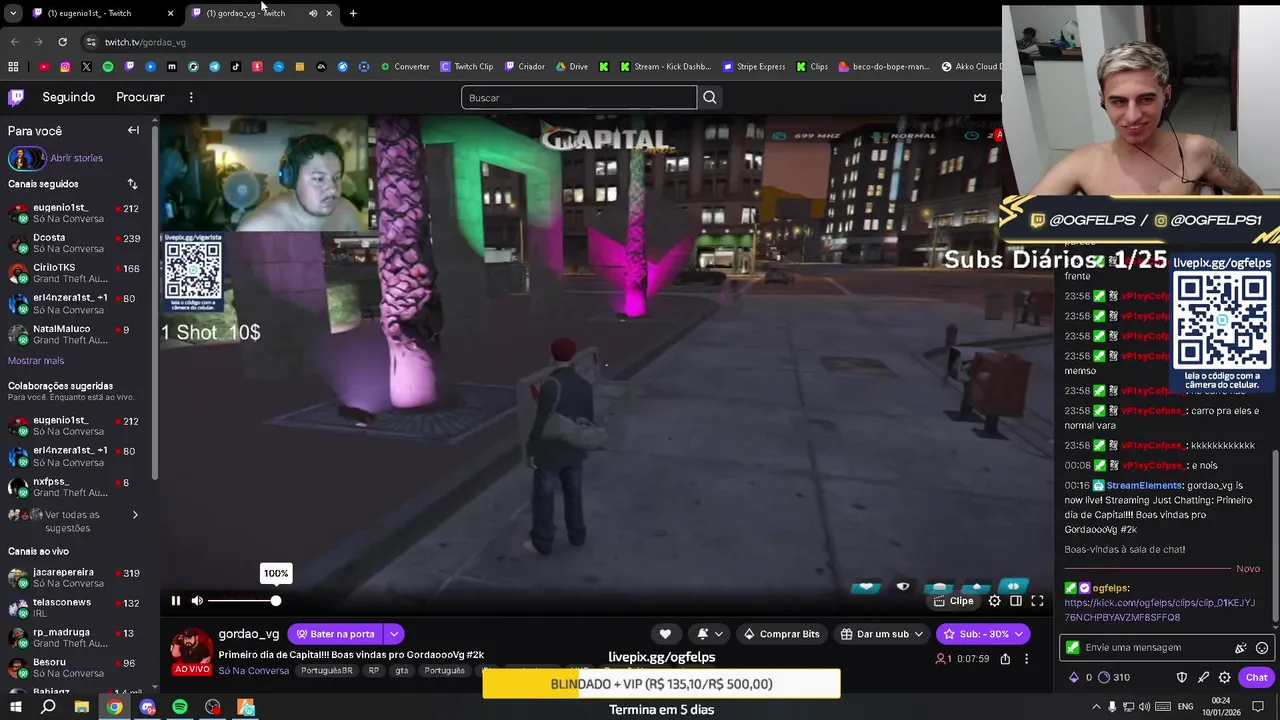
Task: Open Dcosta channel in followed list
Action: 74,243
